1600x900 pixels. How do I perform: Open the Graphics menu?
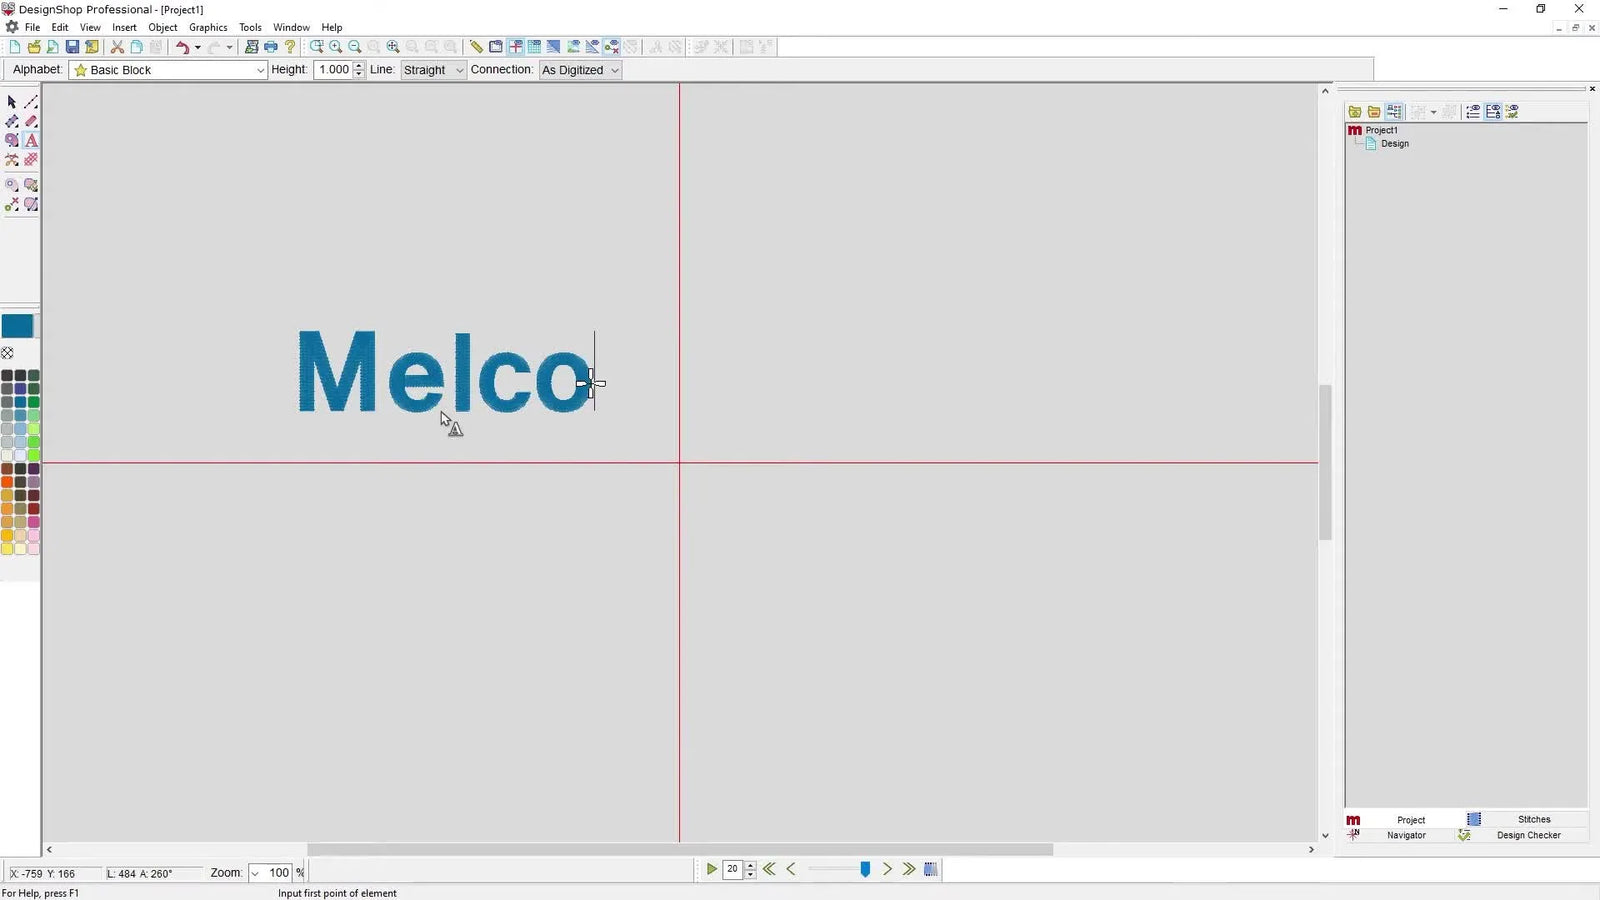coord(208,27)
